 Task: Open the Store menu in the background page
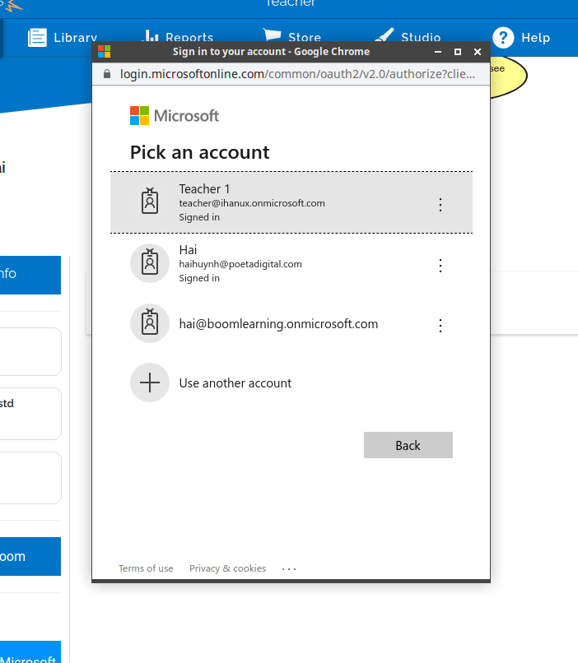[x=292, y=37]
